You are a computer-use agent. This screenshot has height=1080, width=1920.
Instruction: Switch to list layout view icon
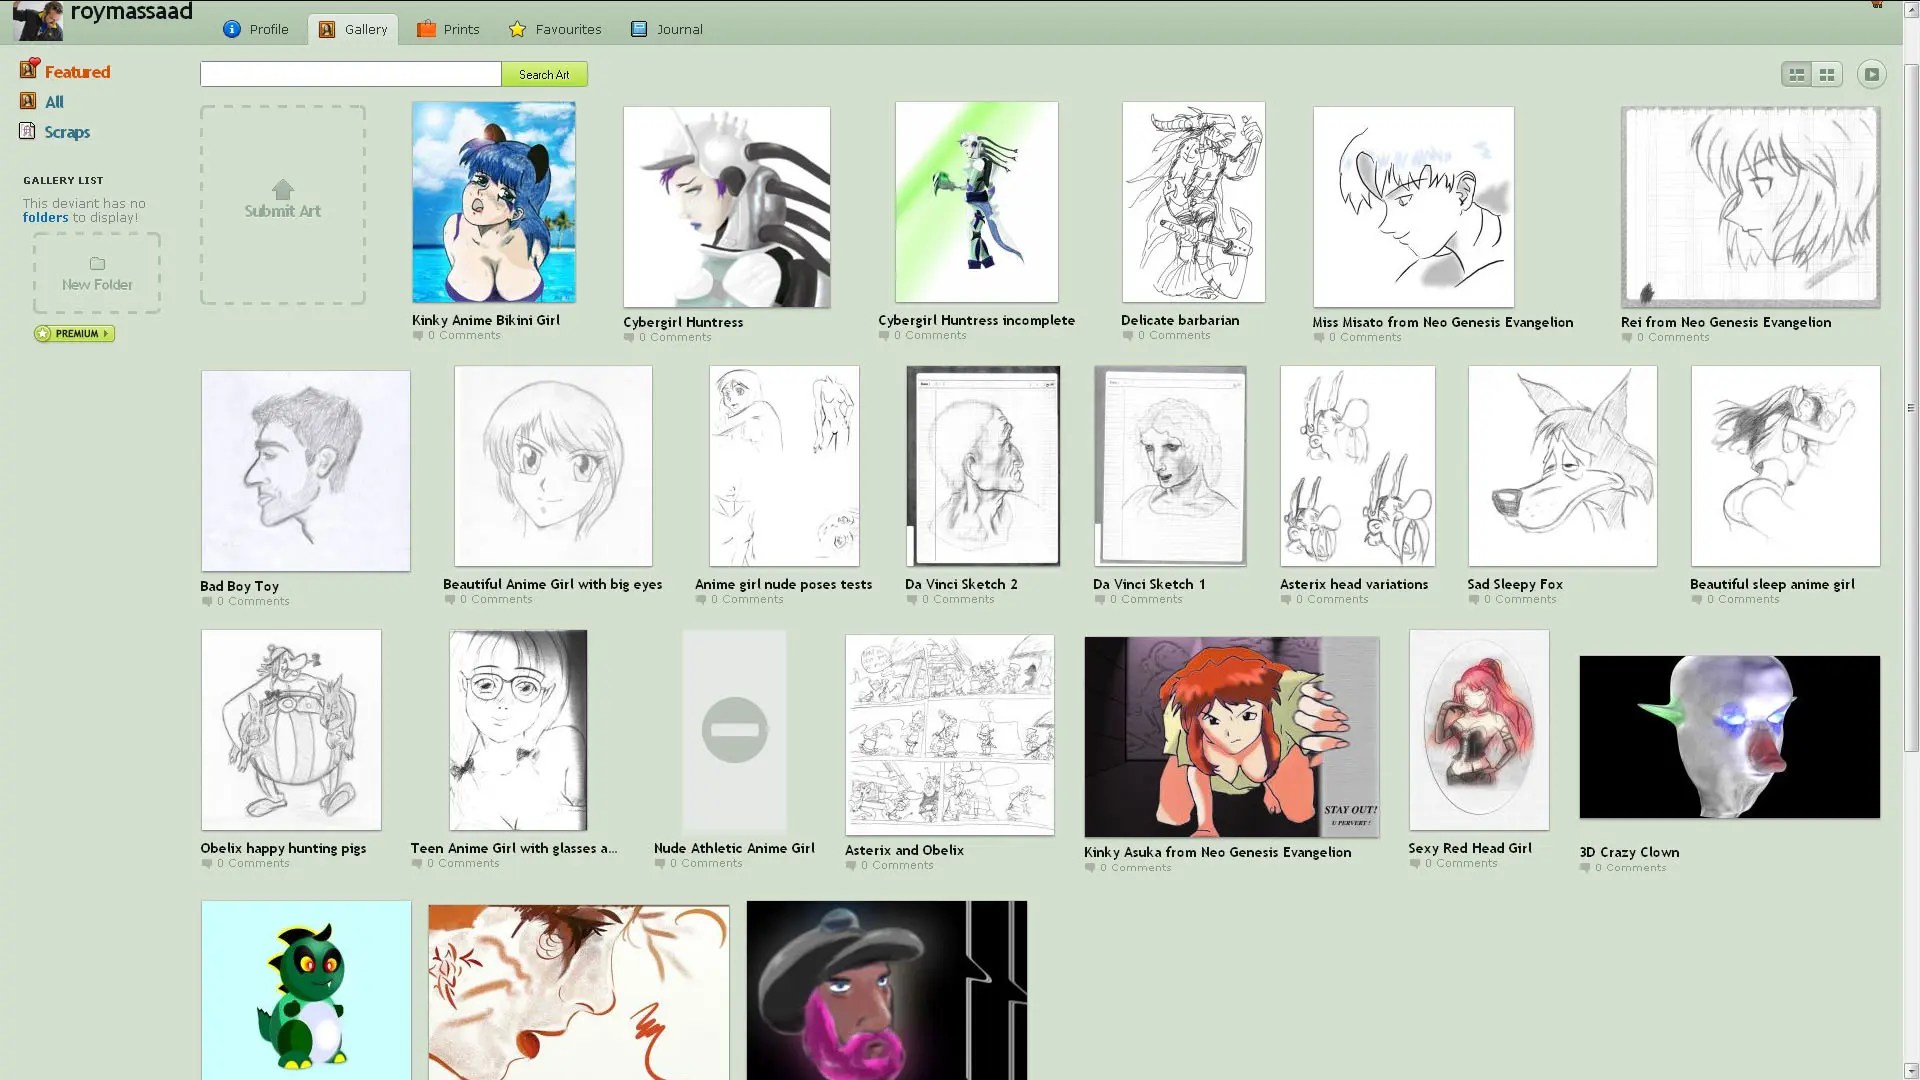1797,74
